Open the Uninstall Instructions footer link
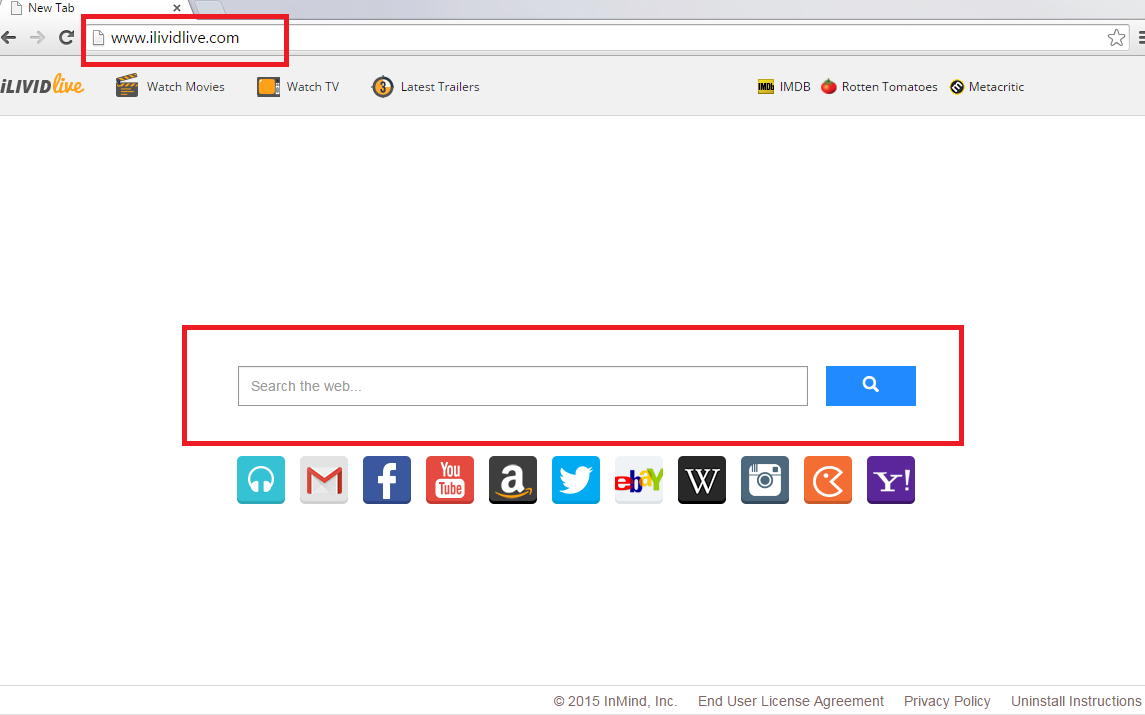The height and width of the screenshot is (715, 1145). click(1076, 701)
